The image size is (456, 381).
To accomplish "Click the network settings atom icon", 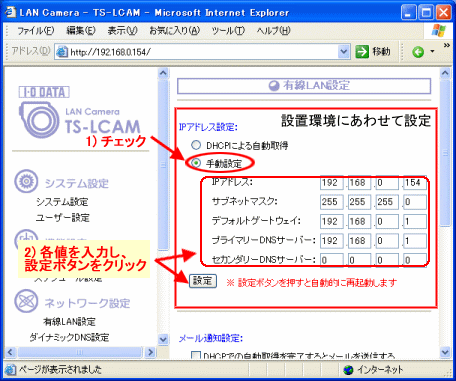I will (26, 301).
